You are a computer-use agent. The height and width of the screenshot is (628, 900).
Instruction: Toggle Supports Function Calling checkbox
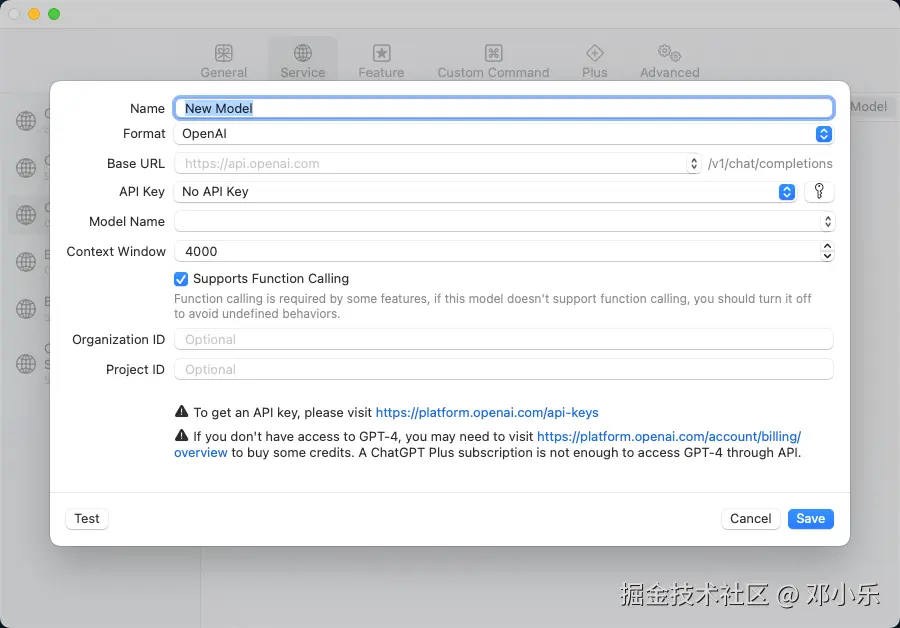181,279
